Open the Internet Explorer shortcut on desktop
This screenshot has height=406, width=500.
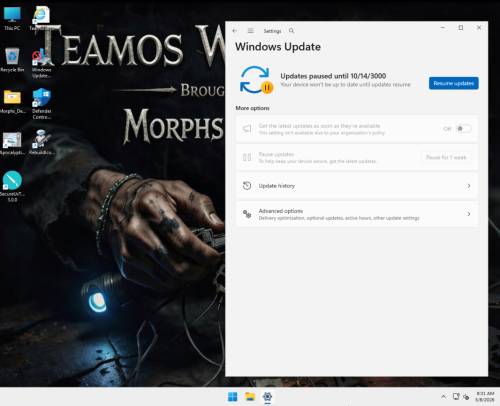[41, 19]
